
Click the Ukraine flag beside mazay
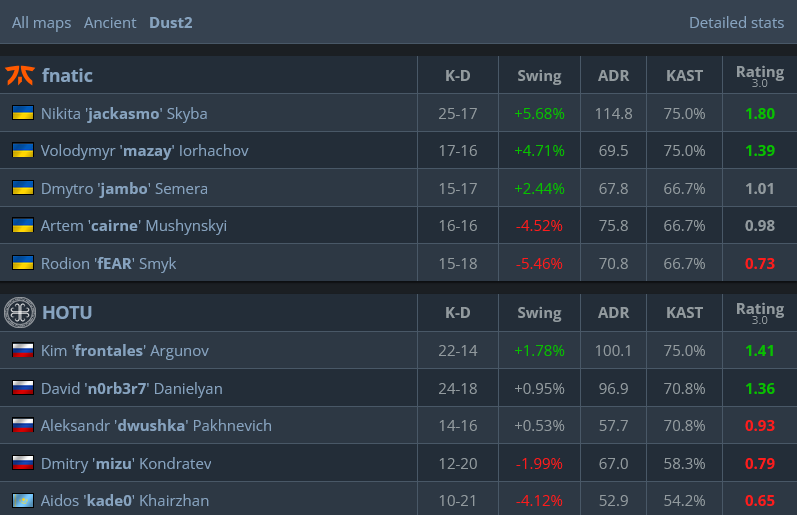click(23, 150)
